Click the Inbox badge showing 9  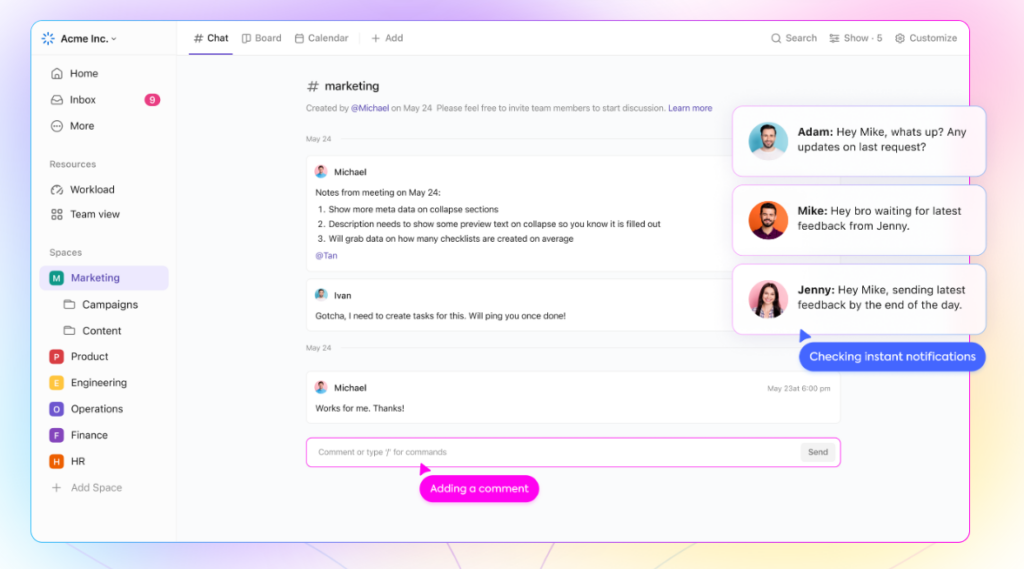(x=152, y=100)
